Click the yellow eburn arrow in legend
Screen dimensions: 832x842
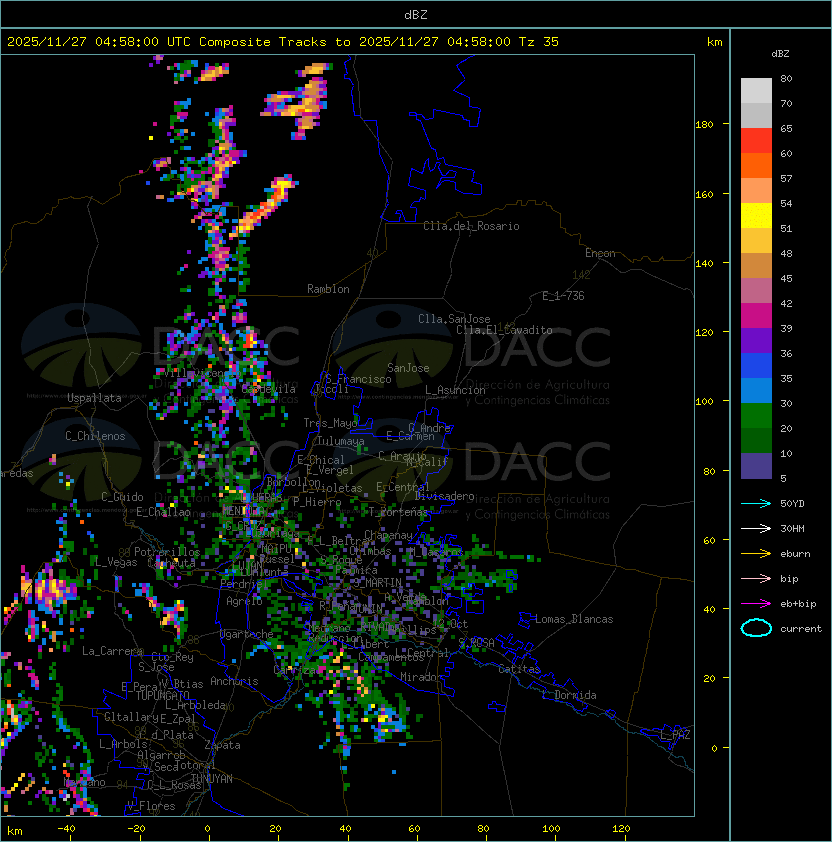(756, 554)
